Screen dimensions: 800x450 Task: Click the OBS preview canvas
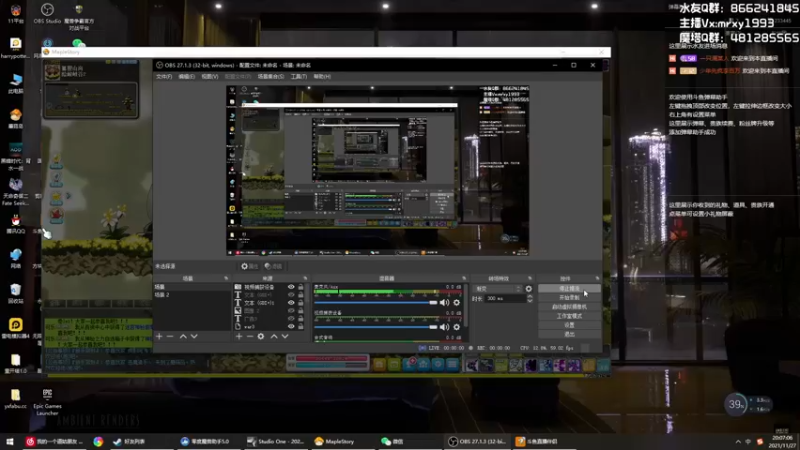(378, 170)
